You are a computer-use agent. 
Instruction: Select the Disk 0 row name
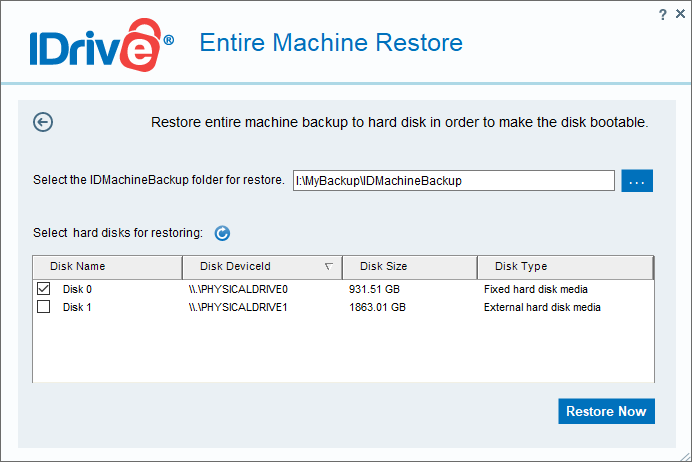[x=77, y=289]
